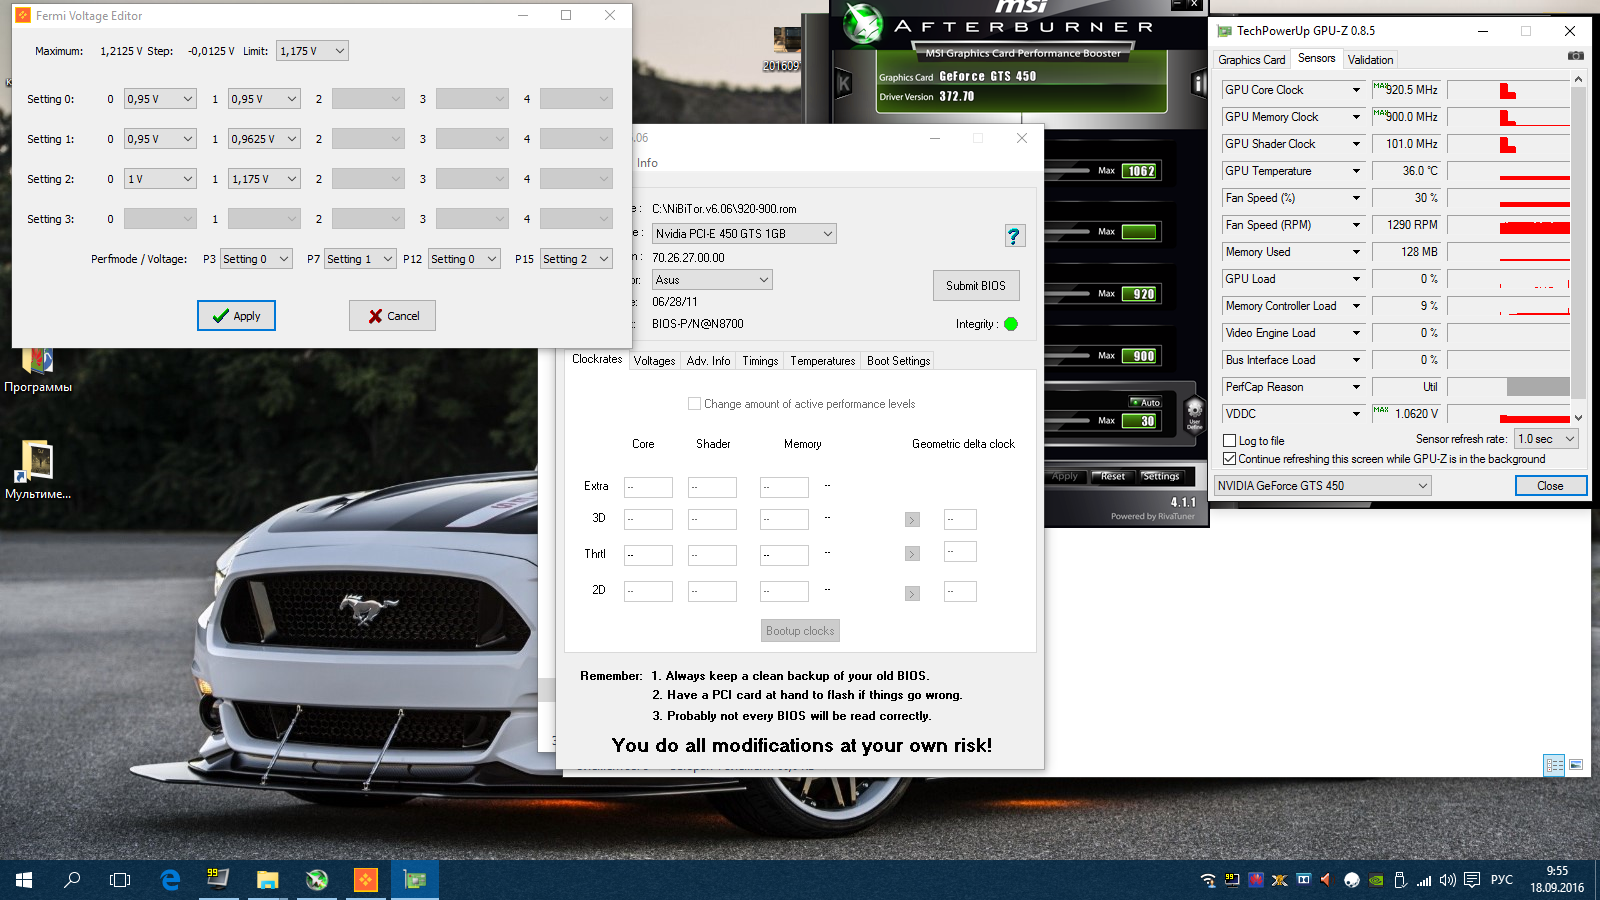Toggle Continue refreshing in background checkbox
This screenshot has height=900, width=1600.
pos(1230,459)
